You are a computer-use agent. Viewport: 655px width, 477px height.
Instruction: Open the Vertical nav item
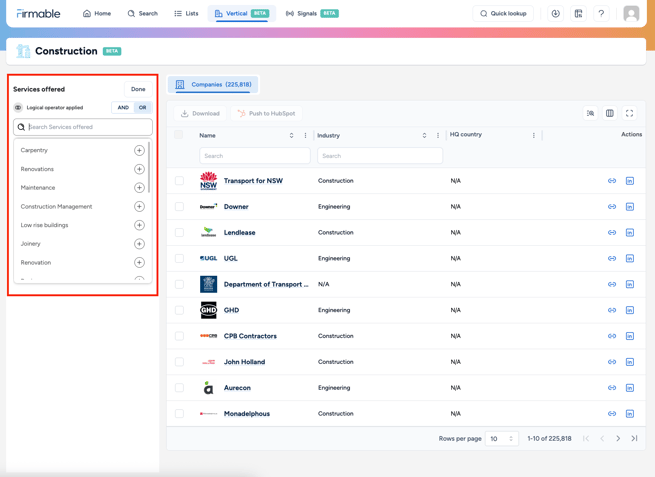[242, 13]
